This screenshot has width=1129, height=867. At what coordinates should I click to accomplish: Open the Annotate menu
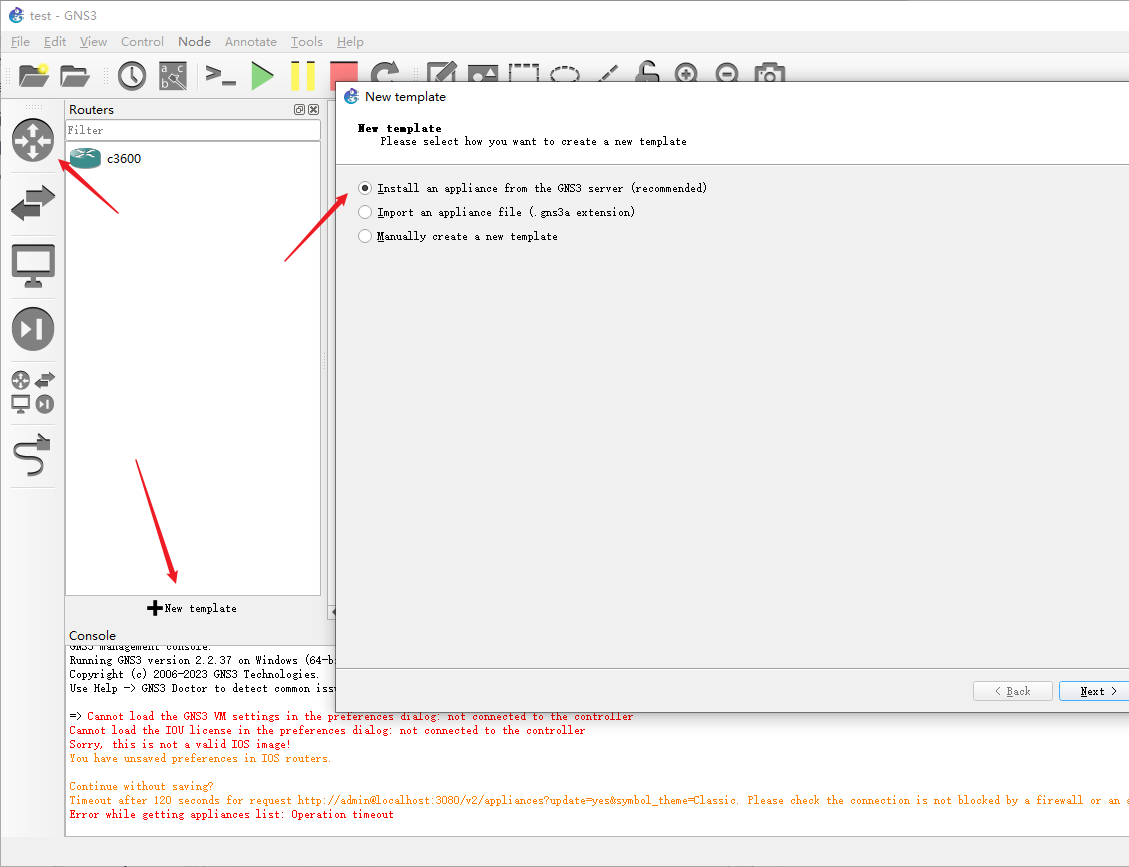coord(251,42)
